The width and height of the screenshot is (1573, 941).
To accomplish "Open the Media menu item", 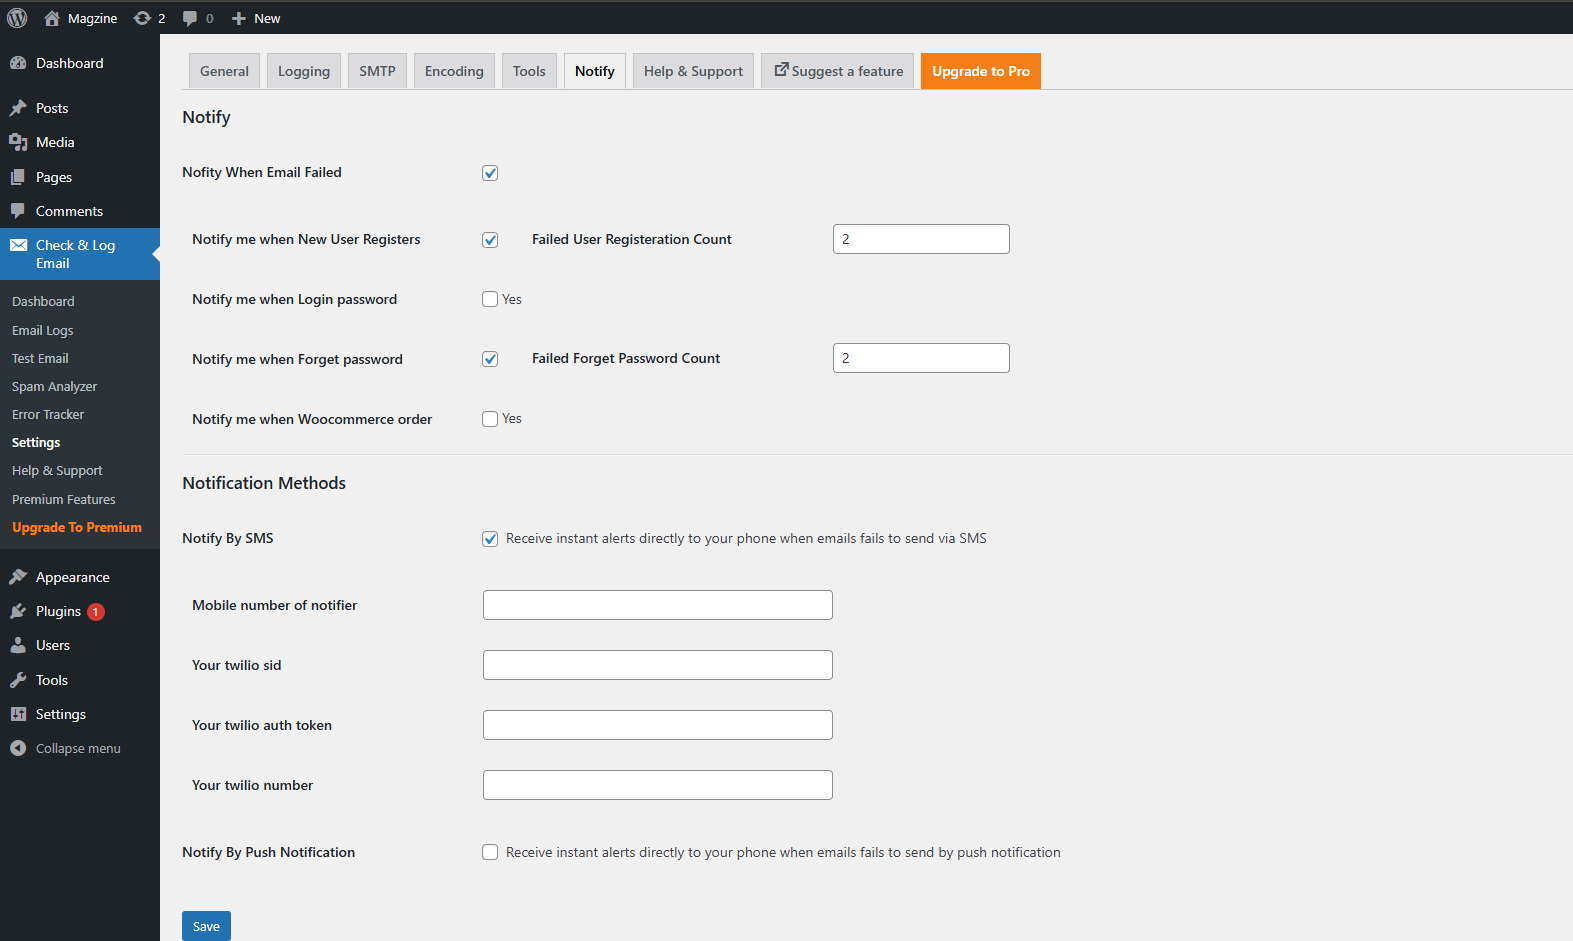I will coord(80,142).
